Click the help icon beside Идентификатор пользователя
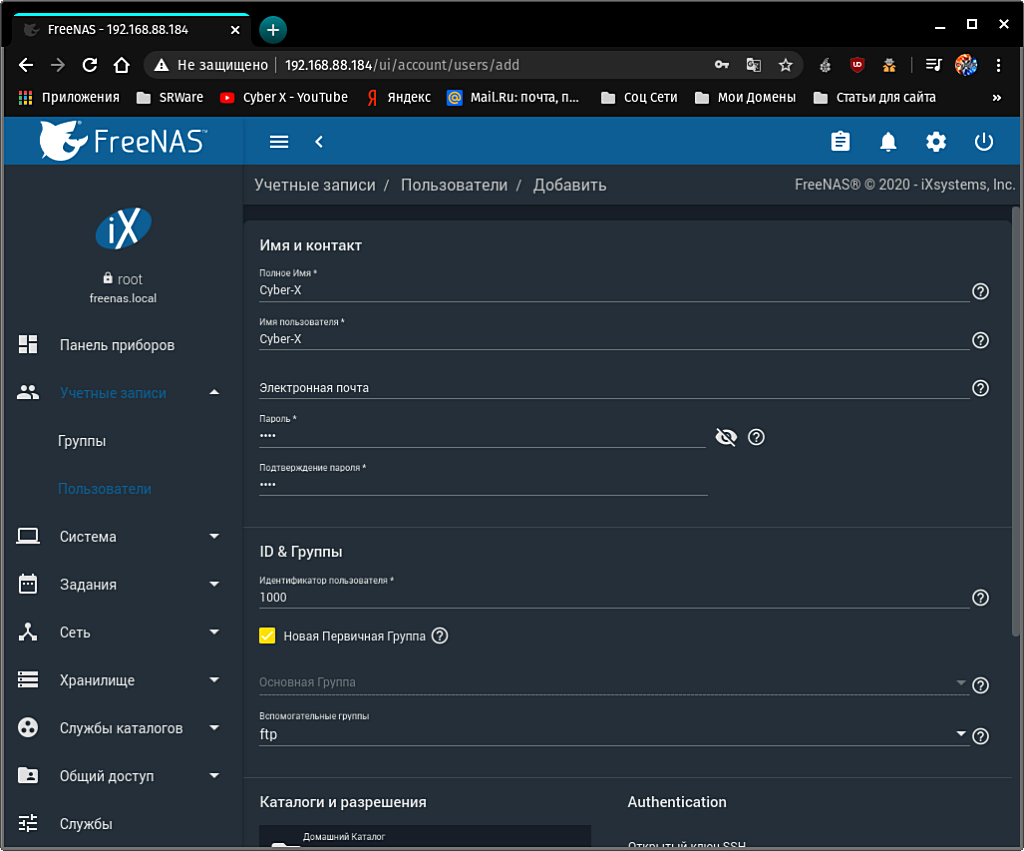This screenshot has width=1024, height=851. click(x=980, y=598)
